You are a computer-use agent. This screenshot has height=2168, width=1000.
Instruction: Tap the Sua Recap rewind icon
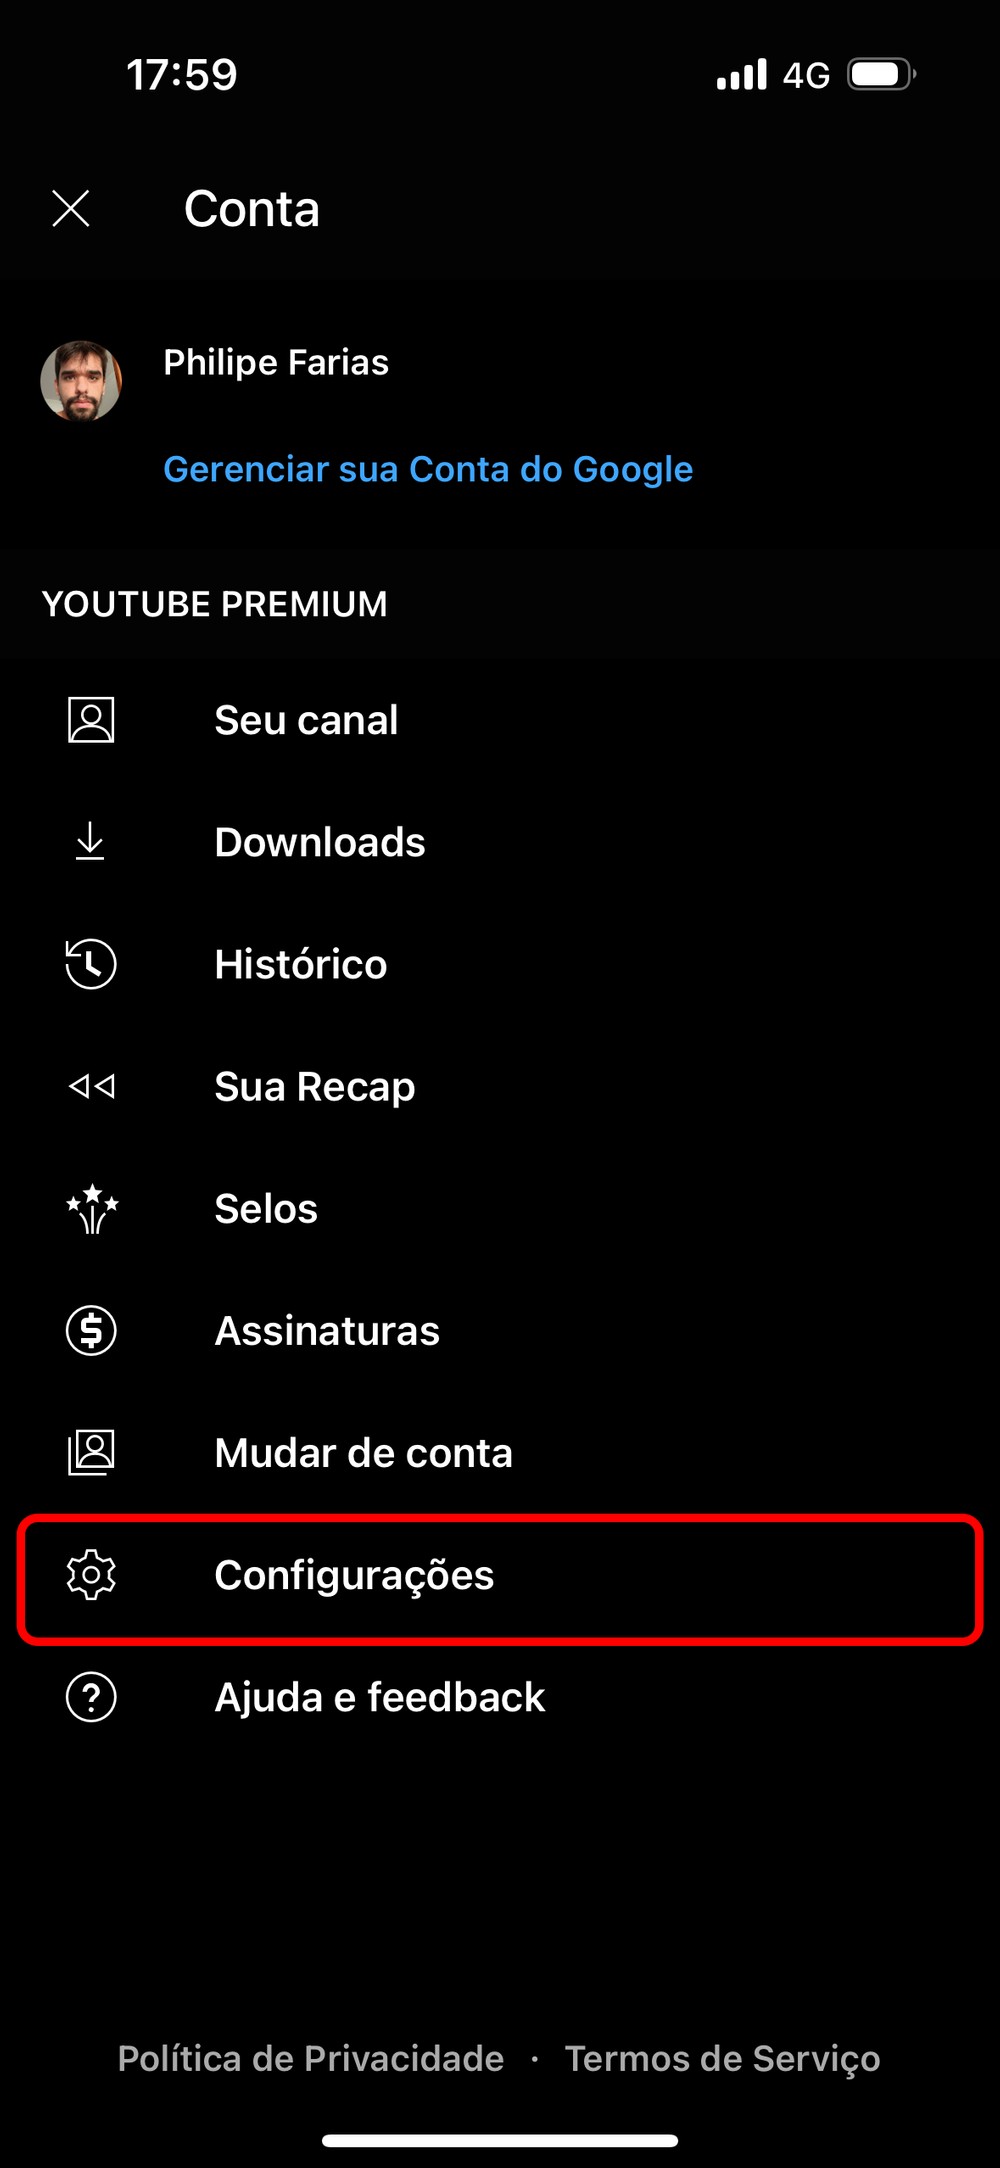tap(92, 1086)
